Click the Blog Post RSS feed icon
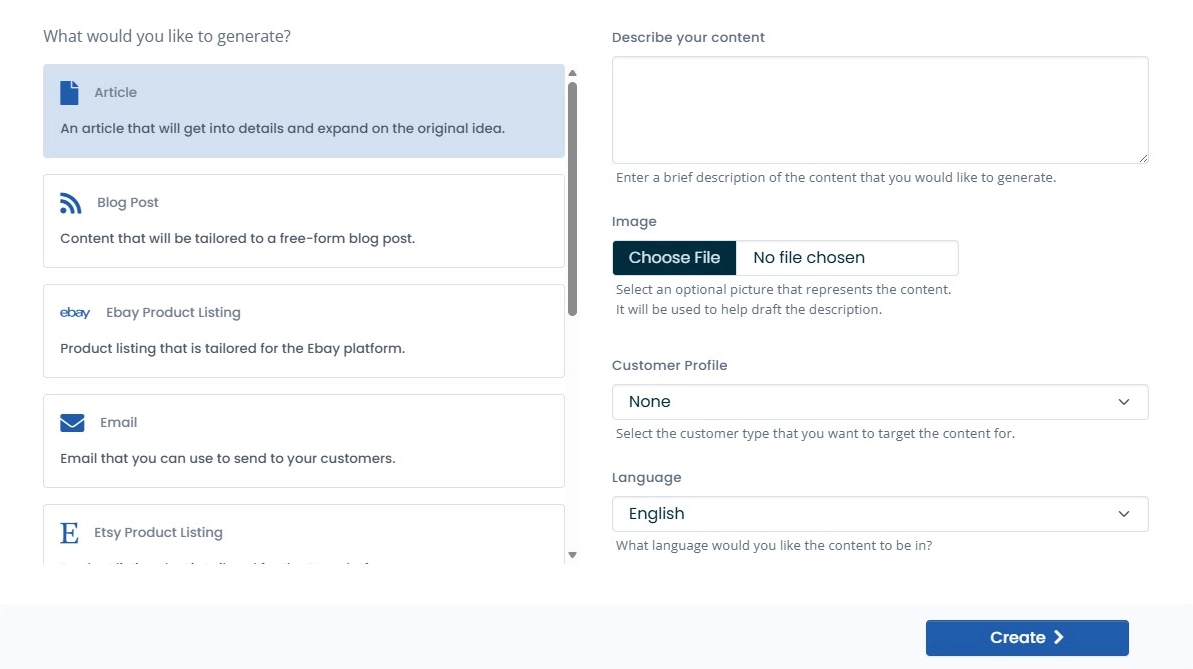 click(x=70, y=201)
